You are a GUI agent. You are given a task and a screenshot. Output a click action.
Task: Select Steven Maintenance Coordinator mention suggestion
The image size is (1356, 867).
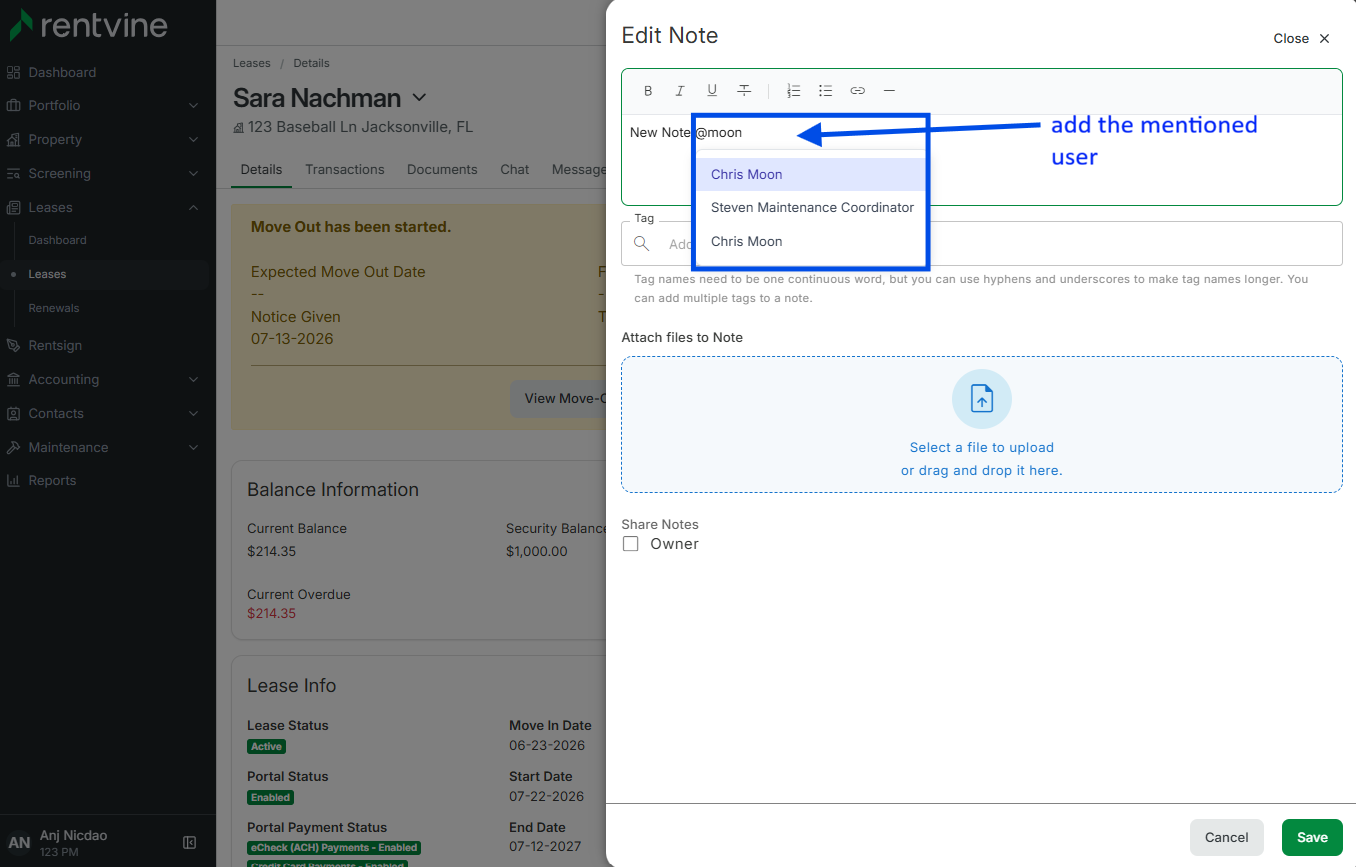(810, 207)
